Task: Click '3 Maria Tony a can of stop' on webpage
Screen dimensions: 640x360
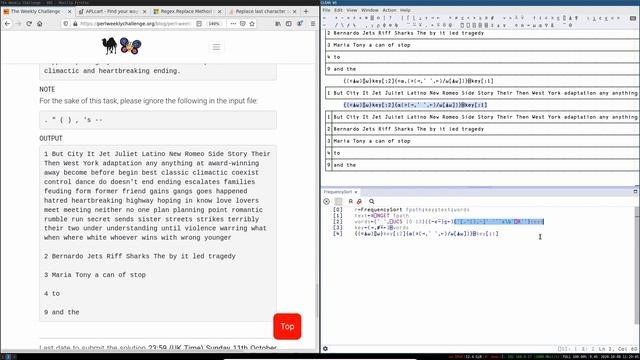Action: point(95,275)
